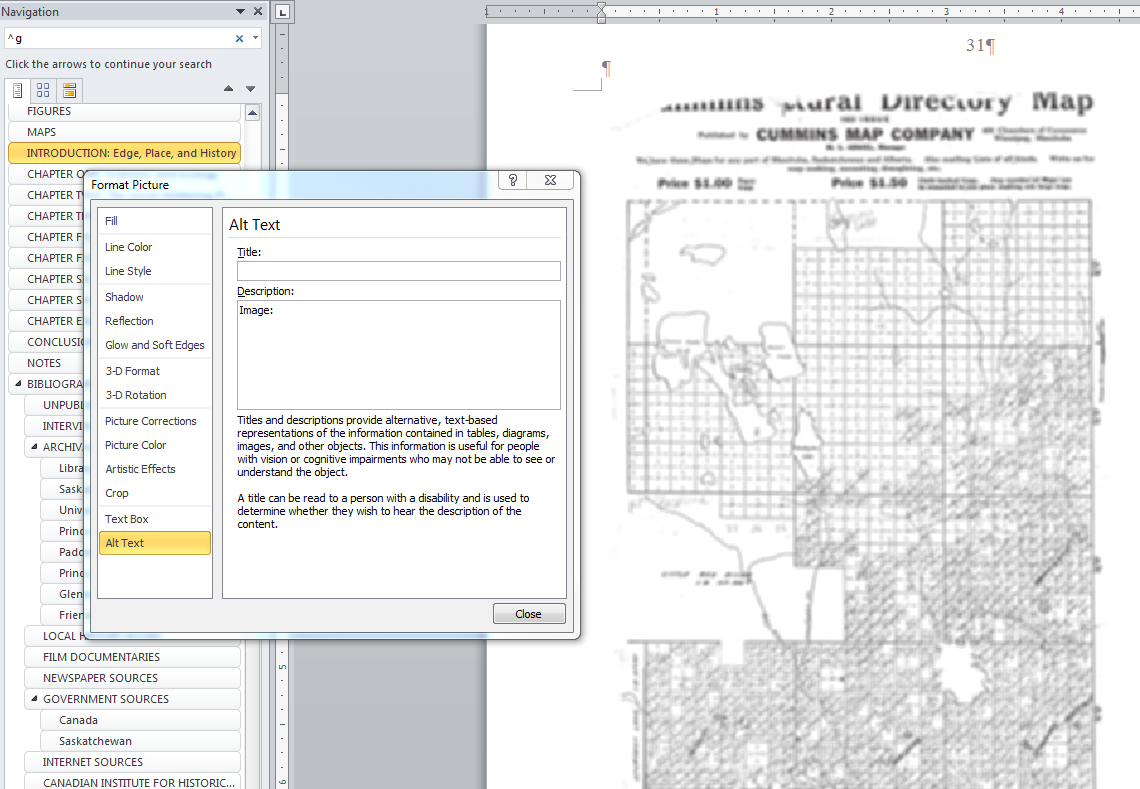Click the tab selector icon beside ruler
Viewport: 1140px width, 789px height.
(x=283, y=12)
